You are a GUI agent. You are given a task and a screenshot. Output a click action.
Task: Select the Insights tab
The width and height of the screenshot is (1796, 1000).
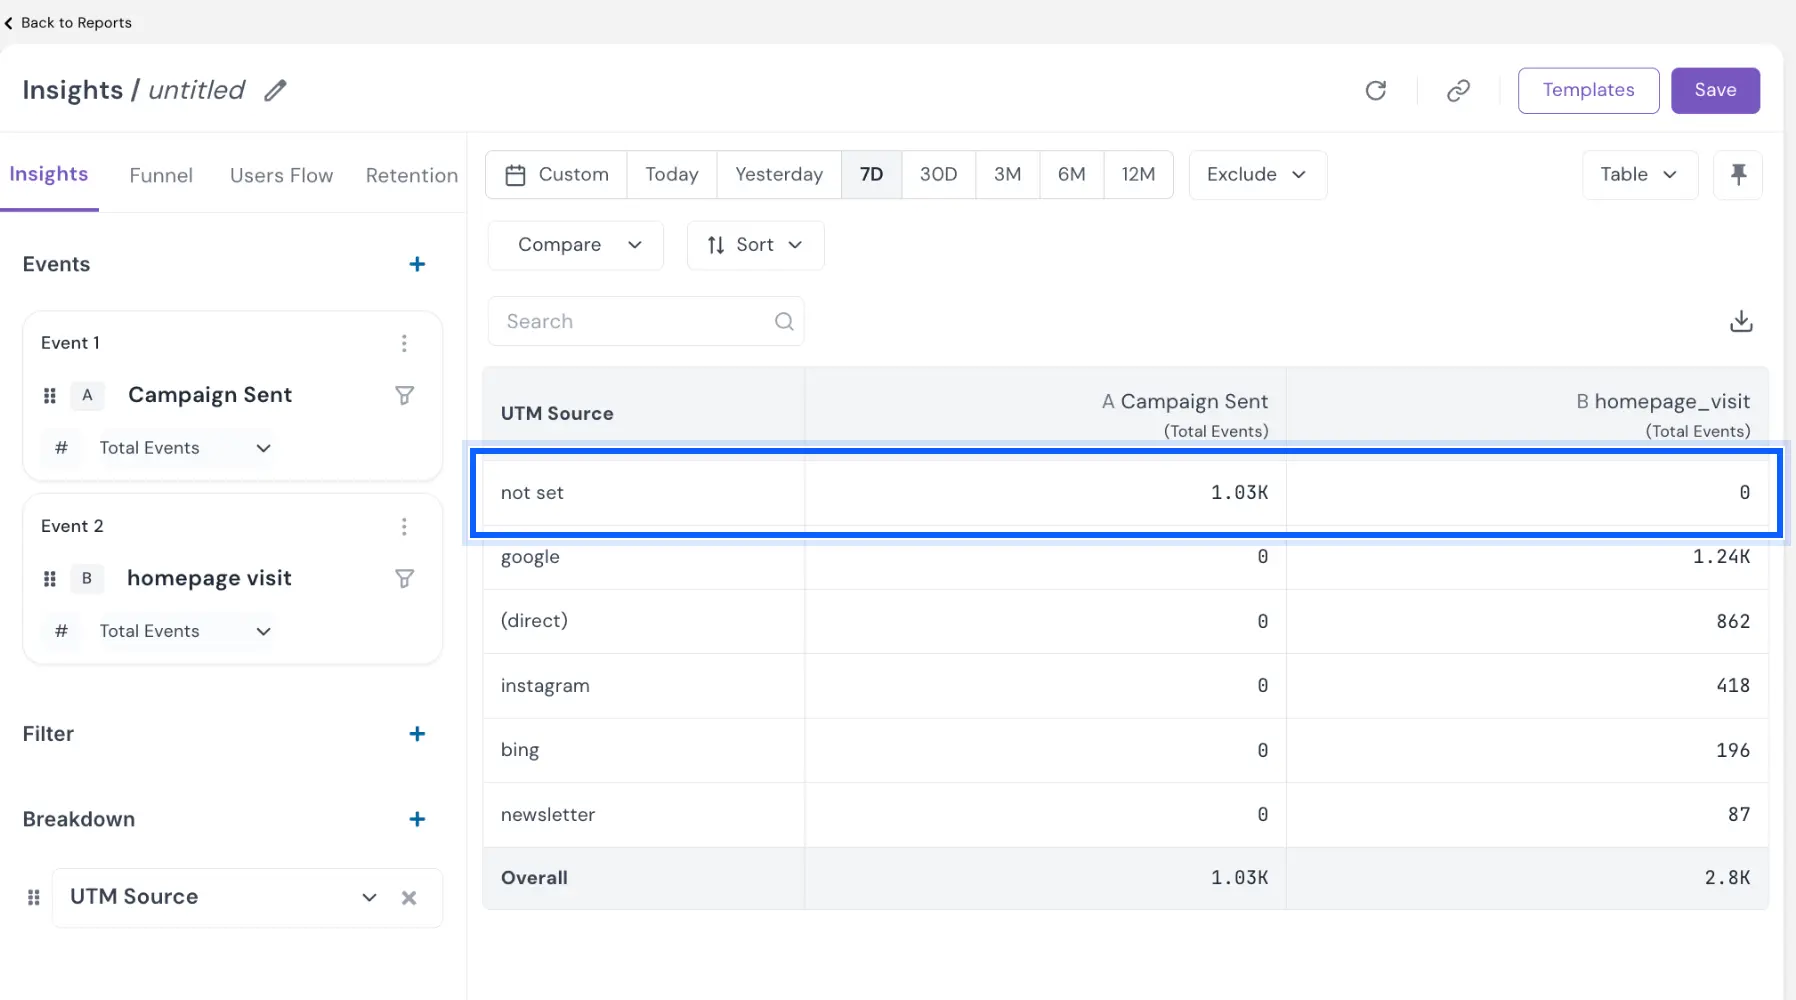(49, 174)
